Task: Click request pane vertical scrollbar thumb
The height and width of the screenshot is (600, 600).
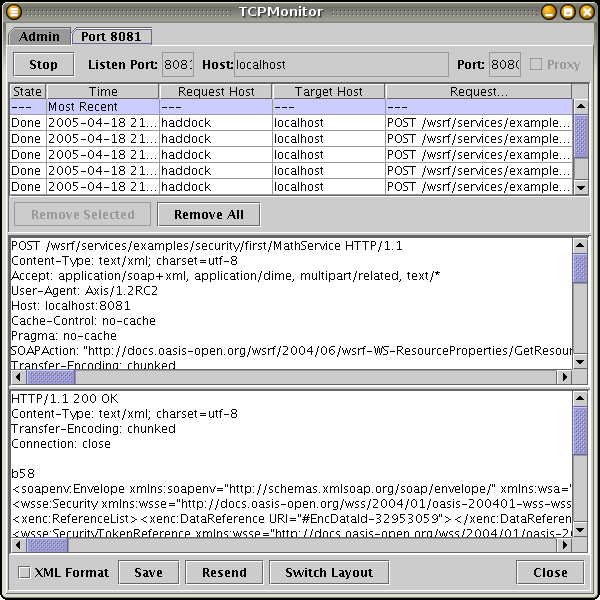Action: click(580, 269)
